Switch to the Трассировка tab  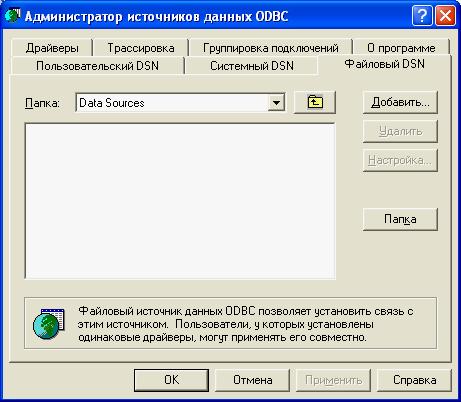141,48
